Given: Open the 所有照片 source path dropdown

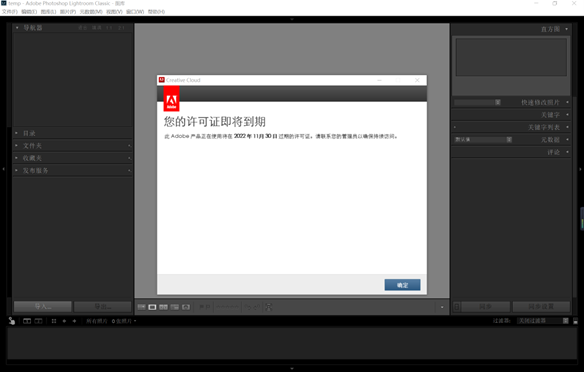Looking at the screenshot, I should coord(111,321).
